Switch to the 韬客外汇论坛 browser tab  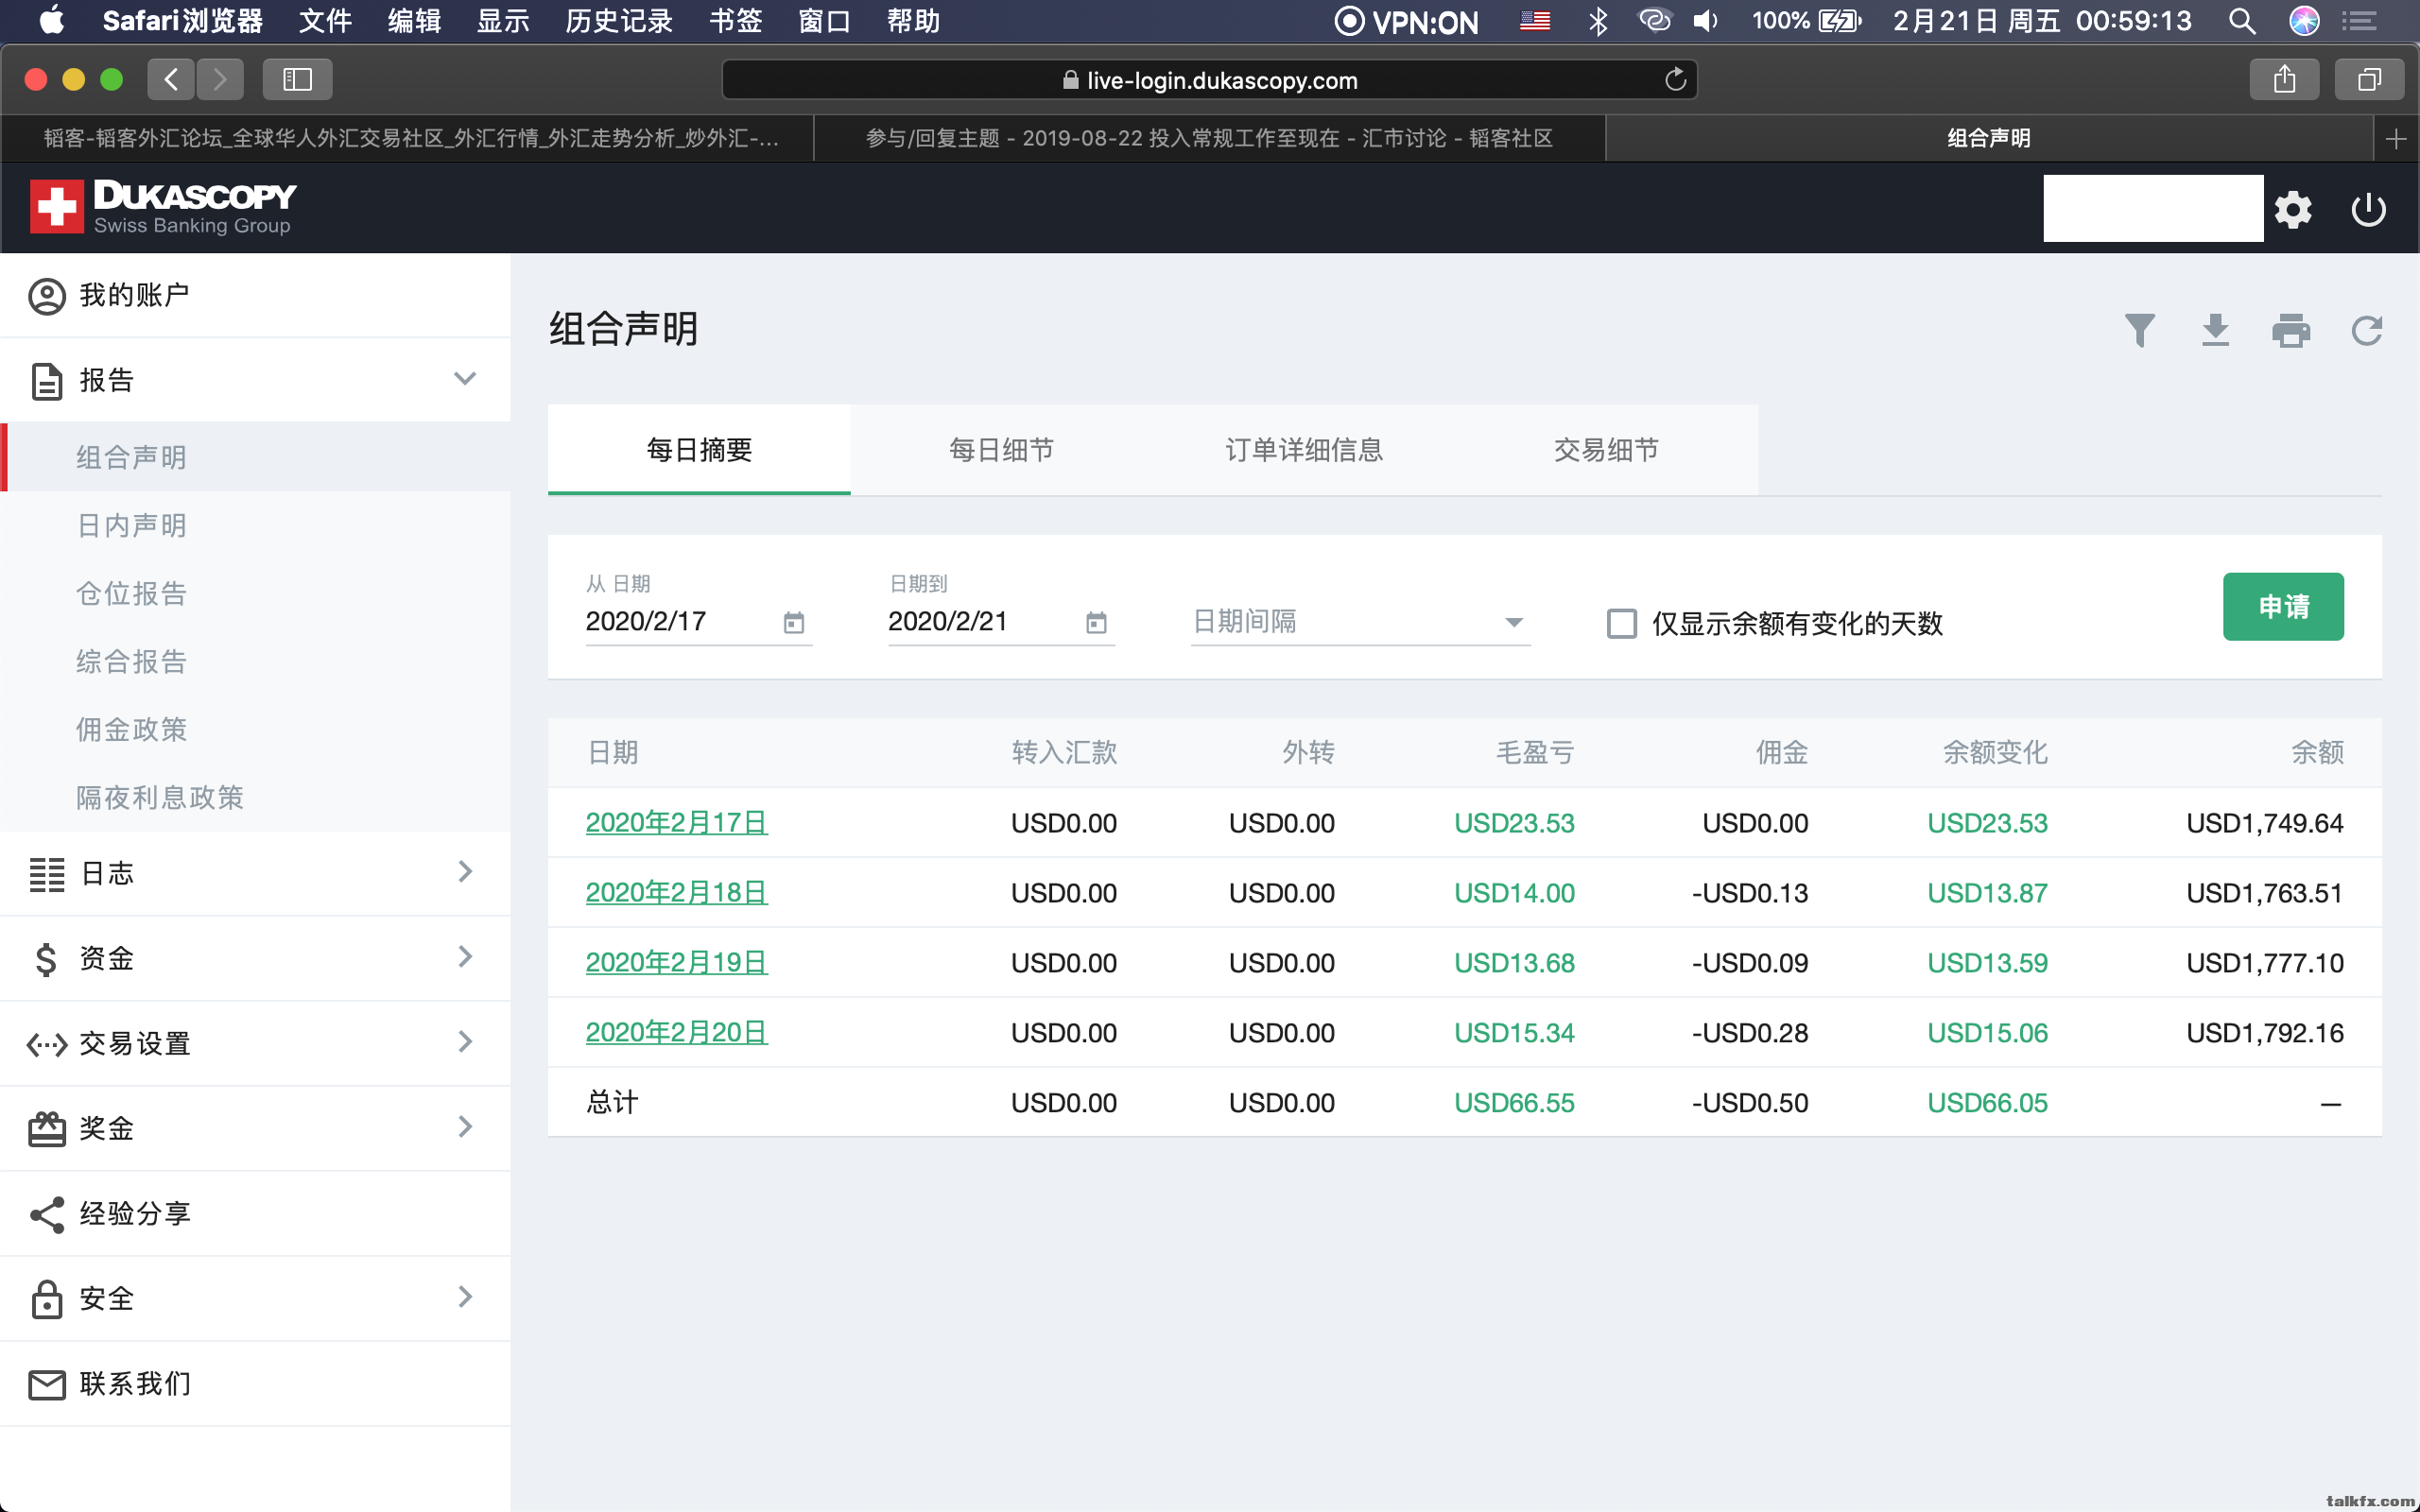pos(407,139)
